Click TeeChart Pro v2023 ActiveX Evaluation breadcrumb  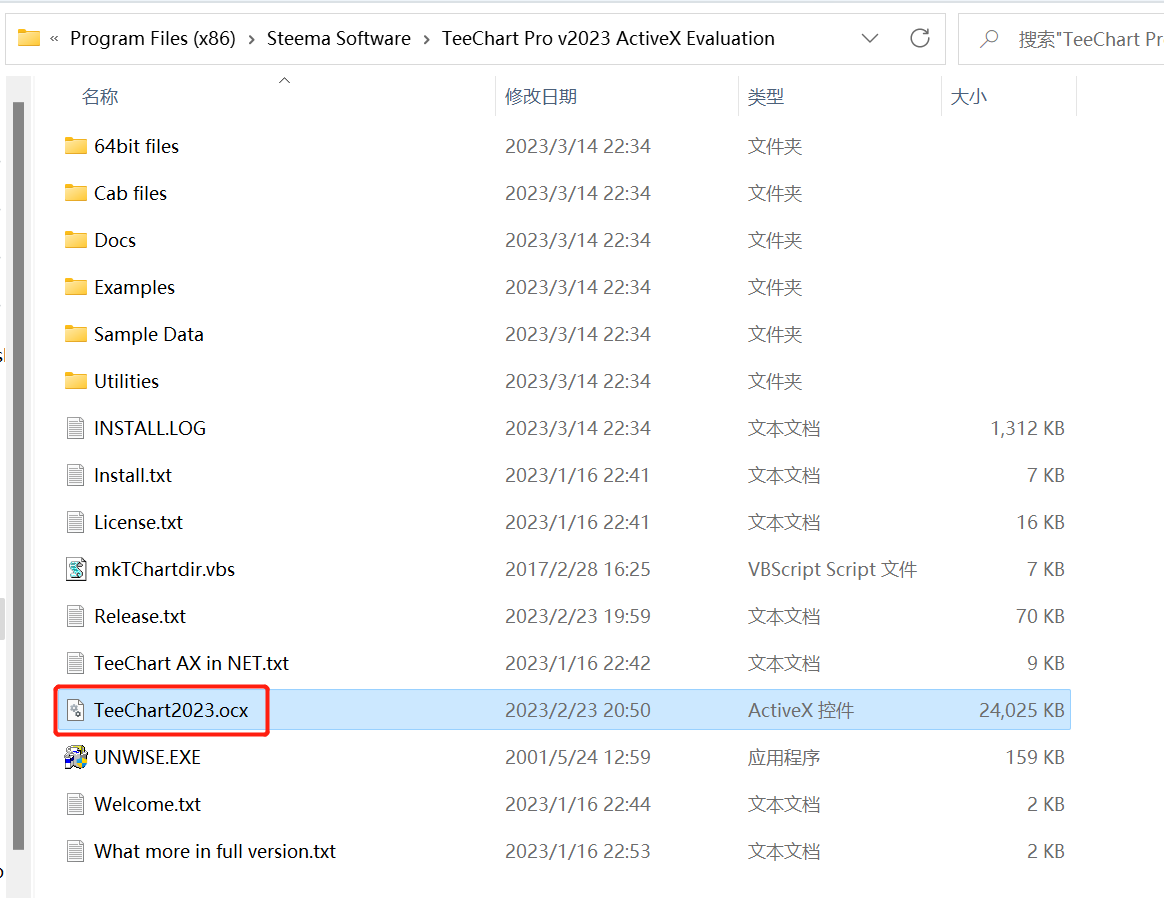pyautogui.click(x=608, y=39)
